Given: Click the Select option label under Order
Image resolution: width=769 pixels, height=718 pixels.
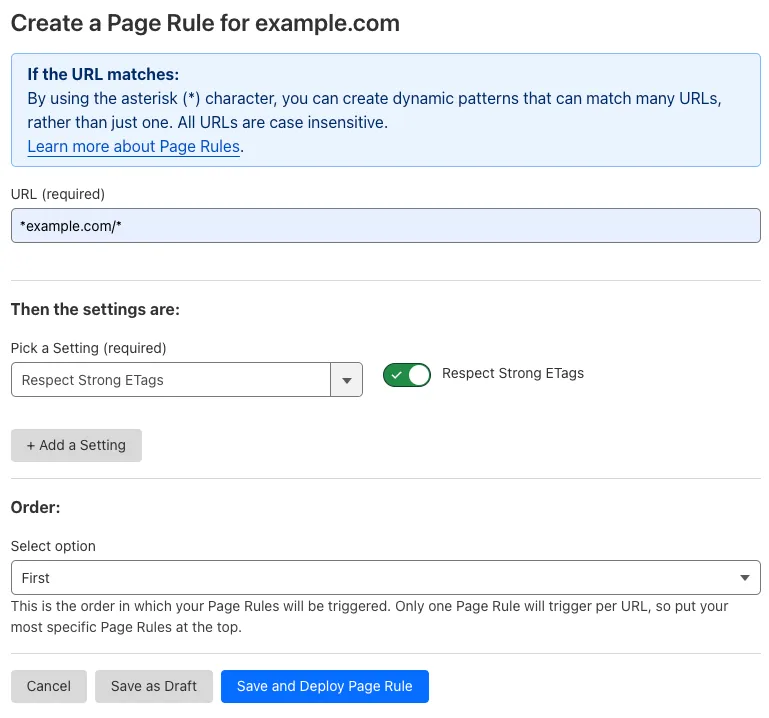Looking at the screenshot, I should (53, 546).
